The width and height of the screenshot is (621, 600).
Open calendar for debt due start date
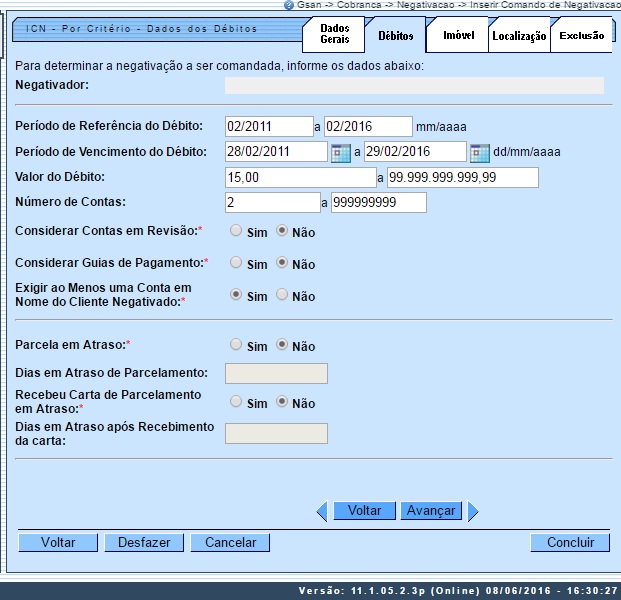pyautogui.click(x=340, y=152)
